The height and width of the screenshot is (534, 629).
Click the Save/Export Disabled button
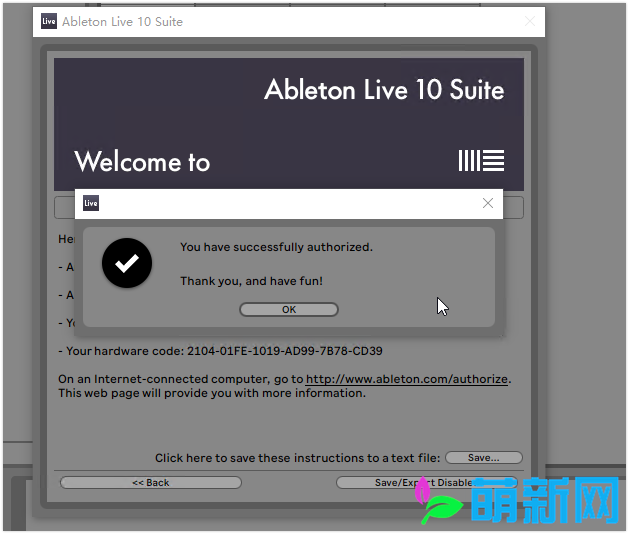click(426, 483)
